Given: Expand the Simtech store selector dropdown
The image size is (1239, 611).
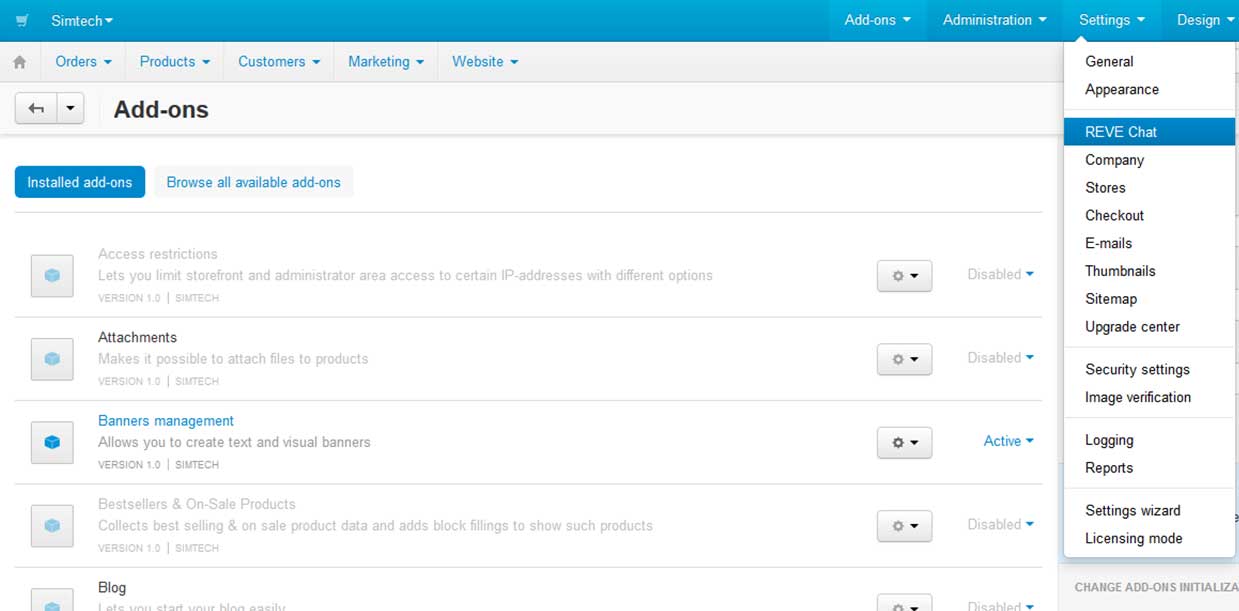Looking at the screenshot, I should coord(89,20).
